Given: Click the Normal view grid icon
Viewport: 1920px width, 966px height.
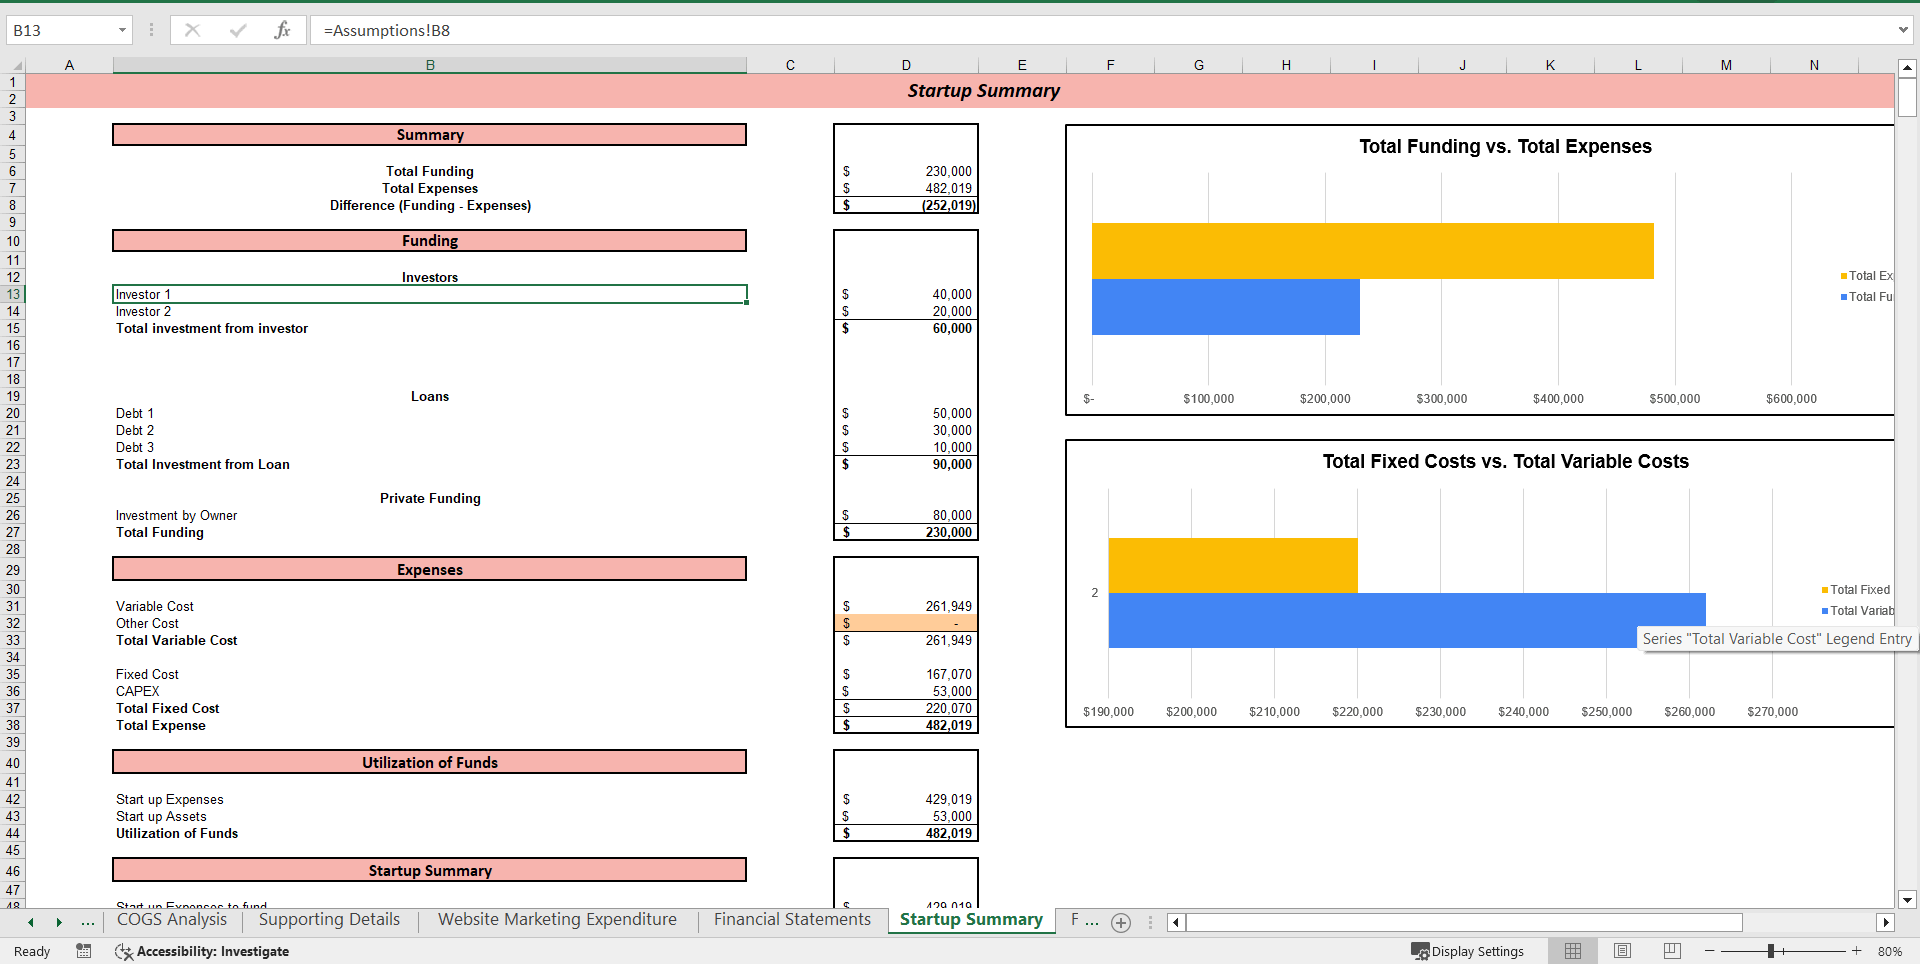Looking at the screenshot, I should click(x=1572, y=951).
